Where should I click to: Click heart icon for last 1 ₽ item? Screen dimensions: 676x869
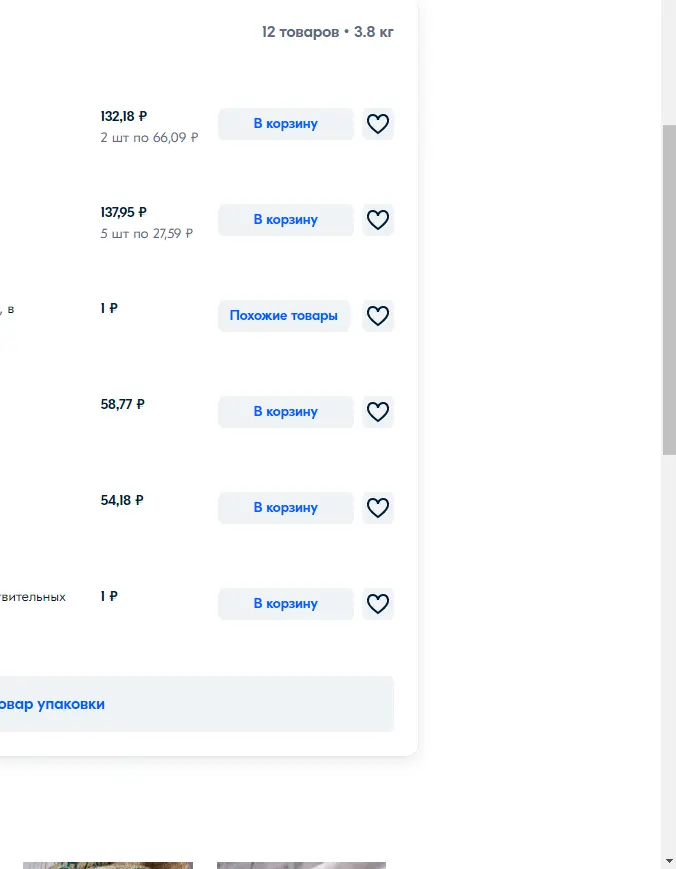point(378,604)
